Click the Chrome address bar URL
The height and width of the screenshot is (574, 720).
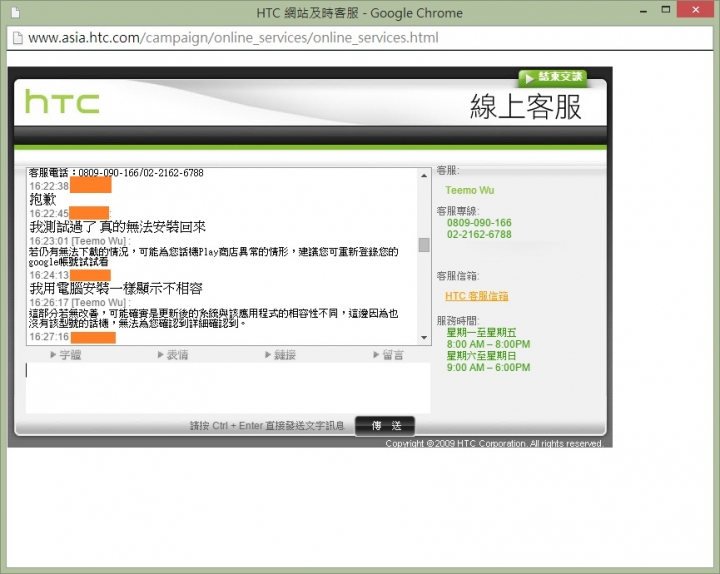tap(233, 38)
